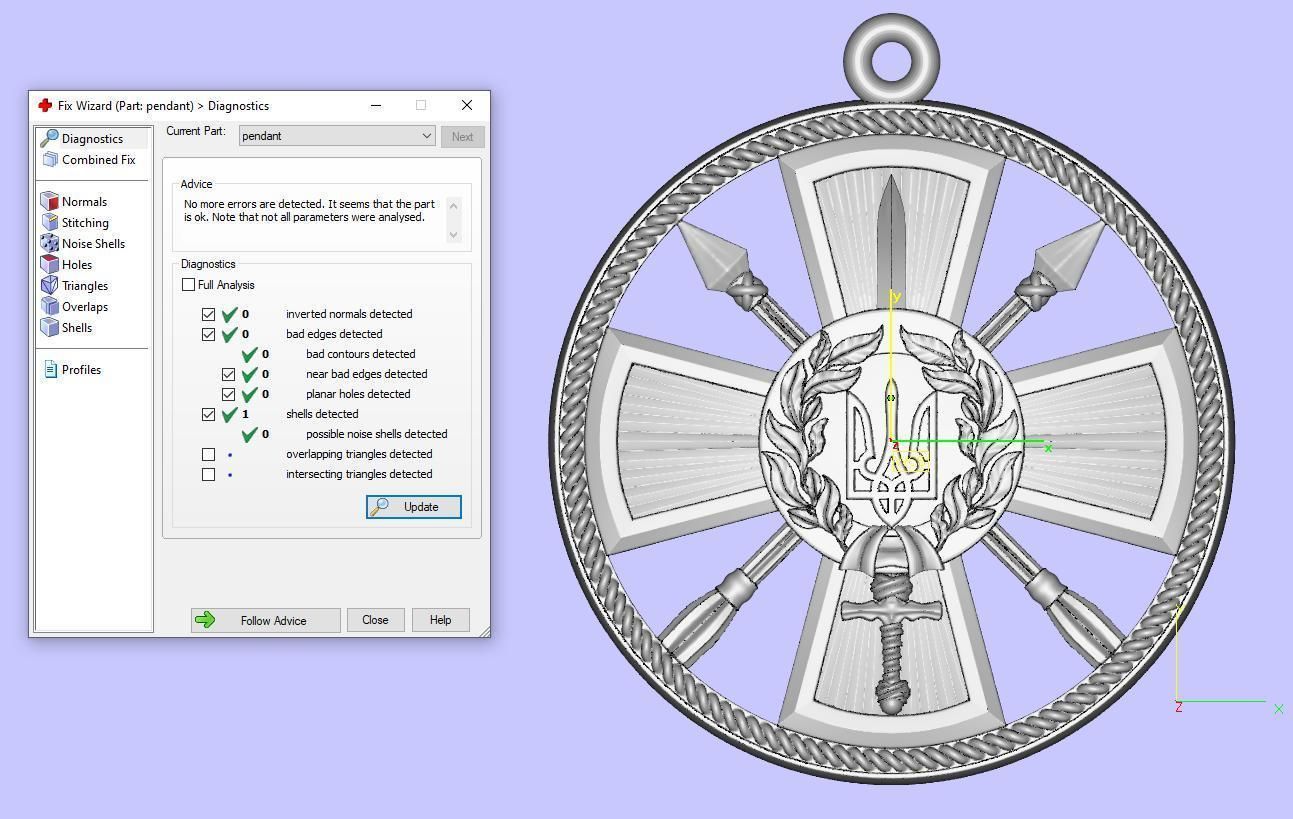1293x819 pixels.
Task: Click the Follow Advice button
Action: click(265, 620)
